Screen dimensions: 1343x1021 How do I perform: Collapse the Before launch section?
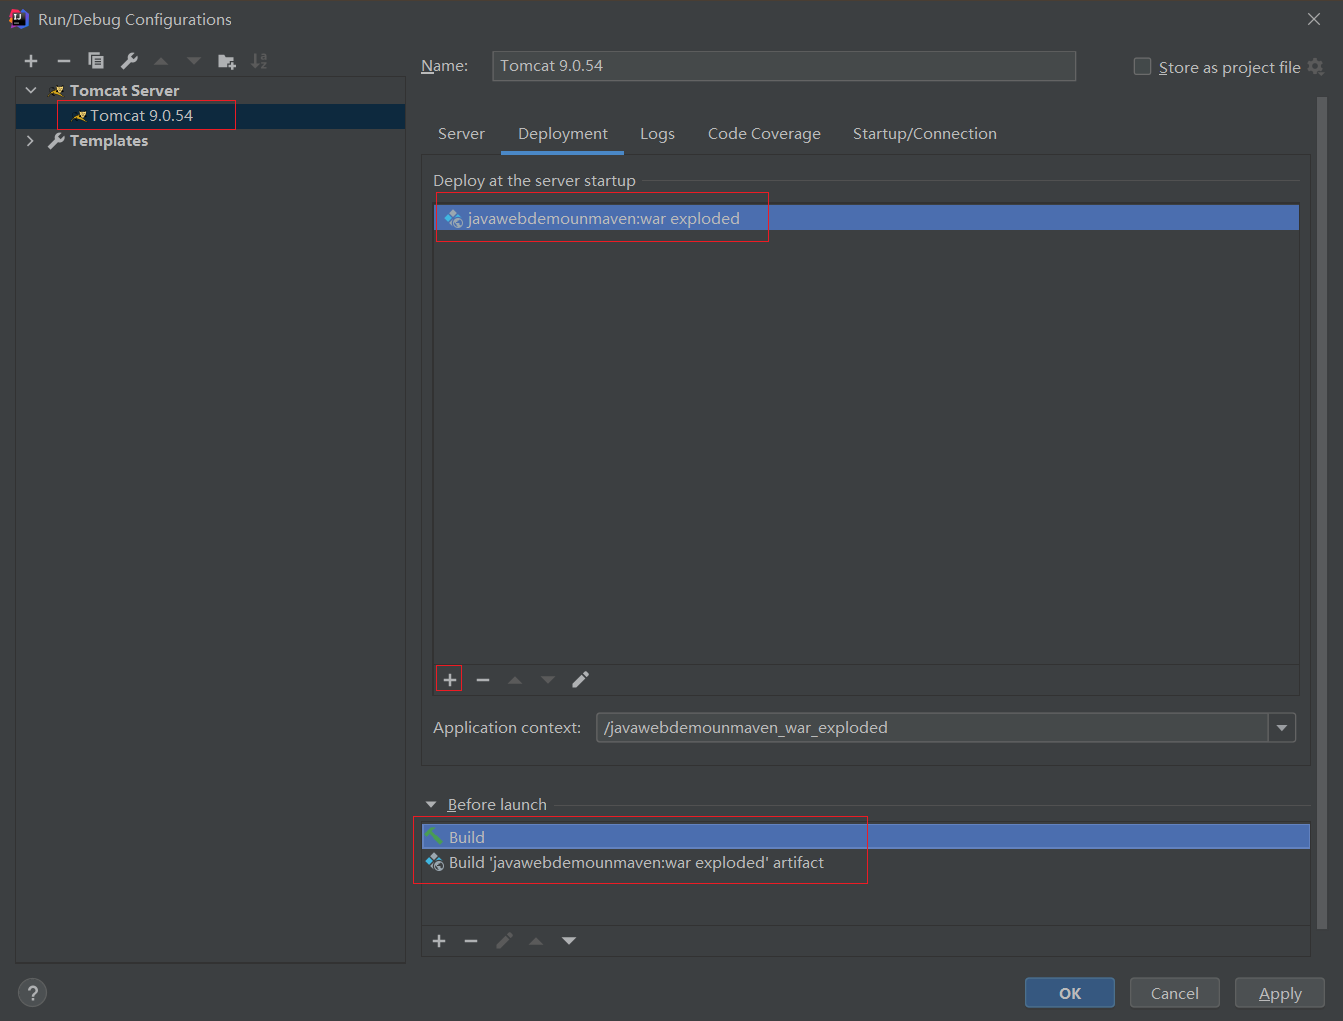tap(431, 804)
